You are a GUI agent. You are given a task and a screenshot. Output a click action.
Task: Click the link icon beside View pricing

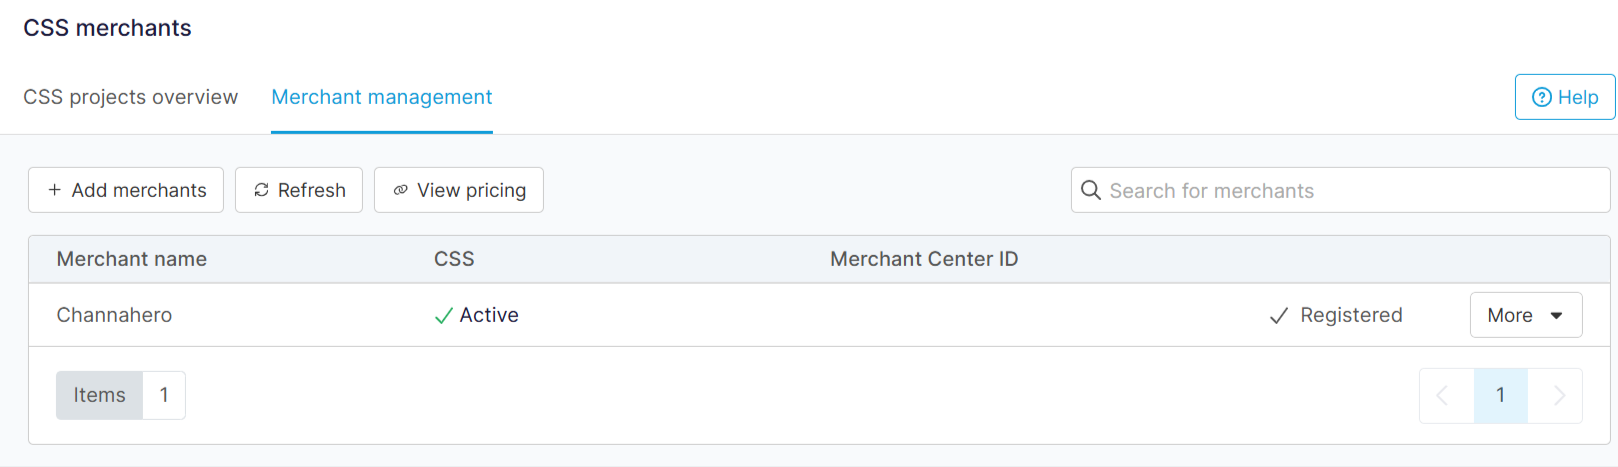(x=400, y=190)
